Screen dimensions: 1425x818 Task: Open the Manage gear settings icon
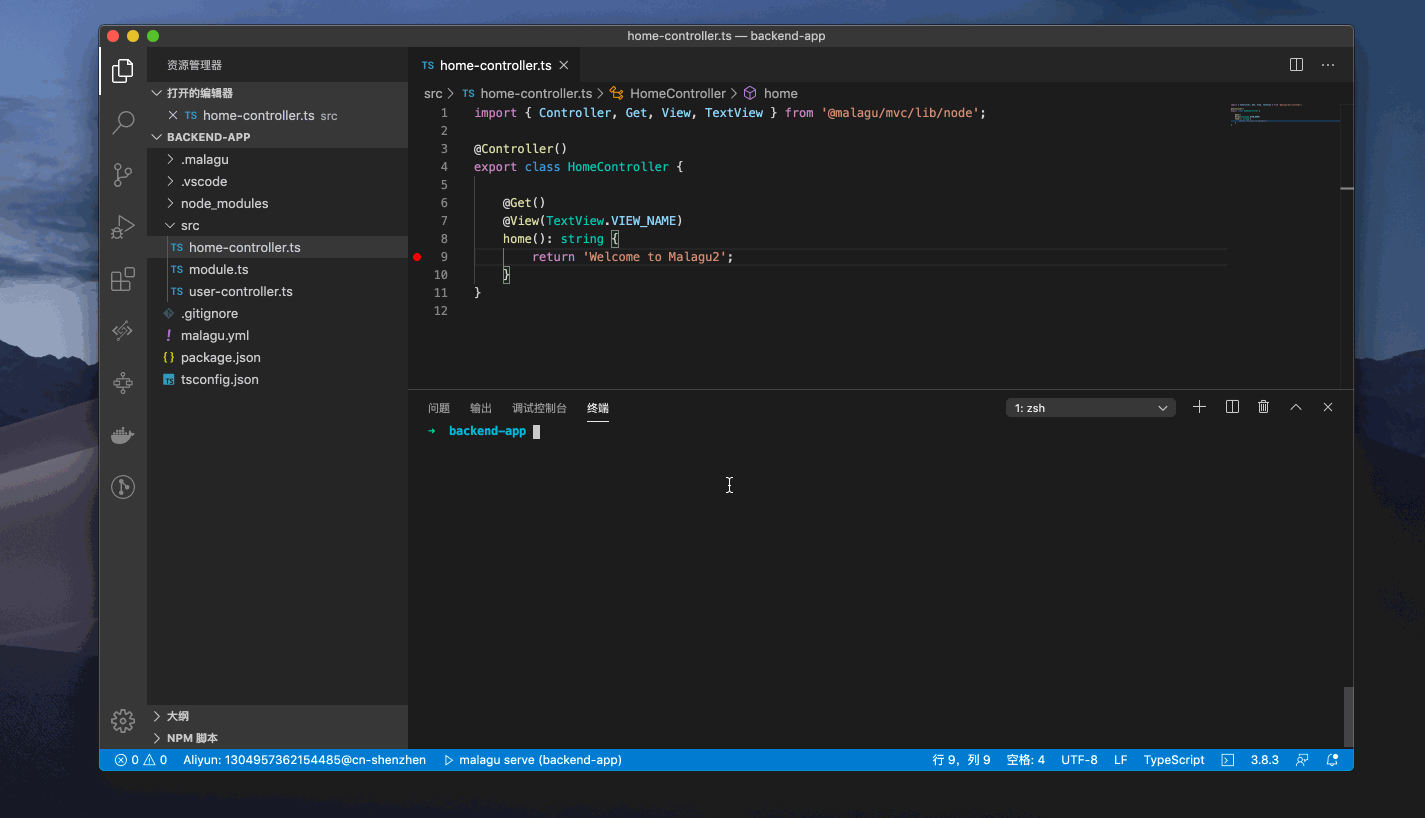123,721
